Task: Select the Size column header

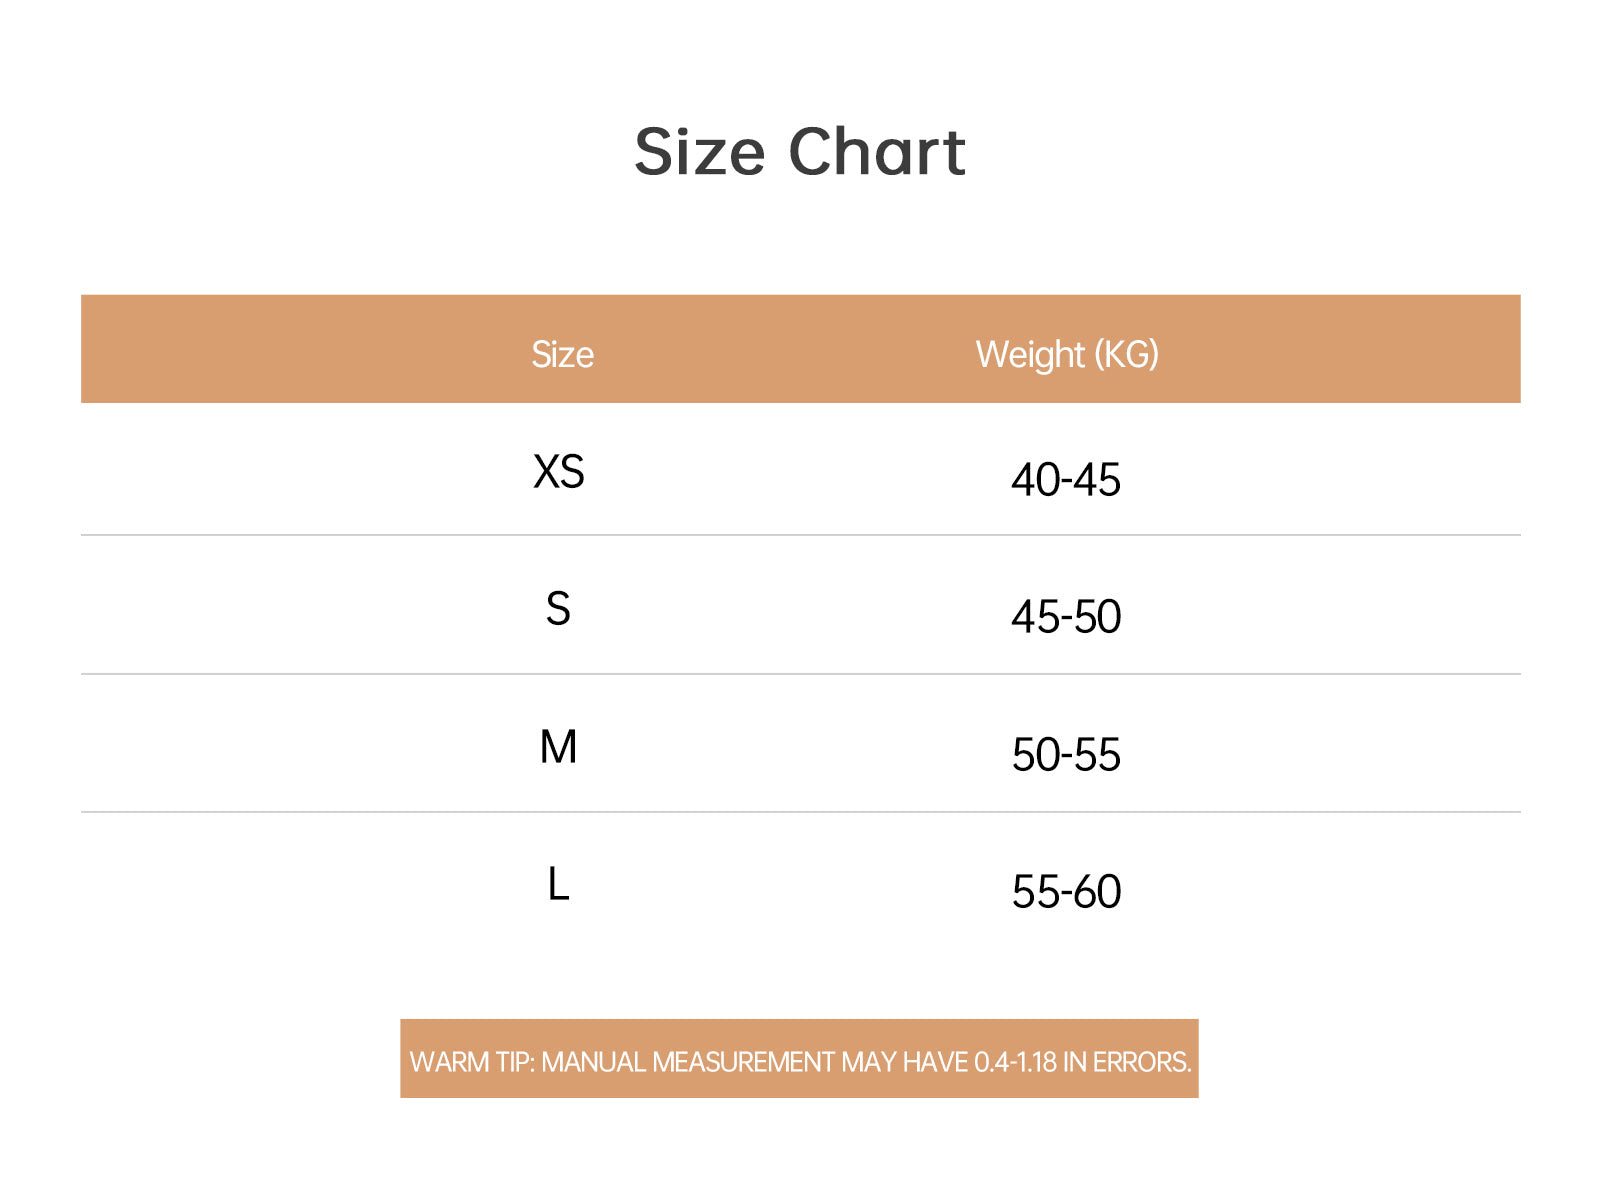Action: pos(562,355)
